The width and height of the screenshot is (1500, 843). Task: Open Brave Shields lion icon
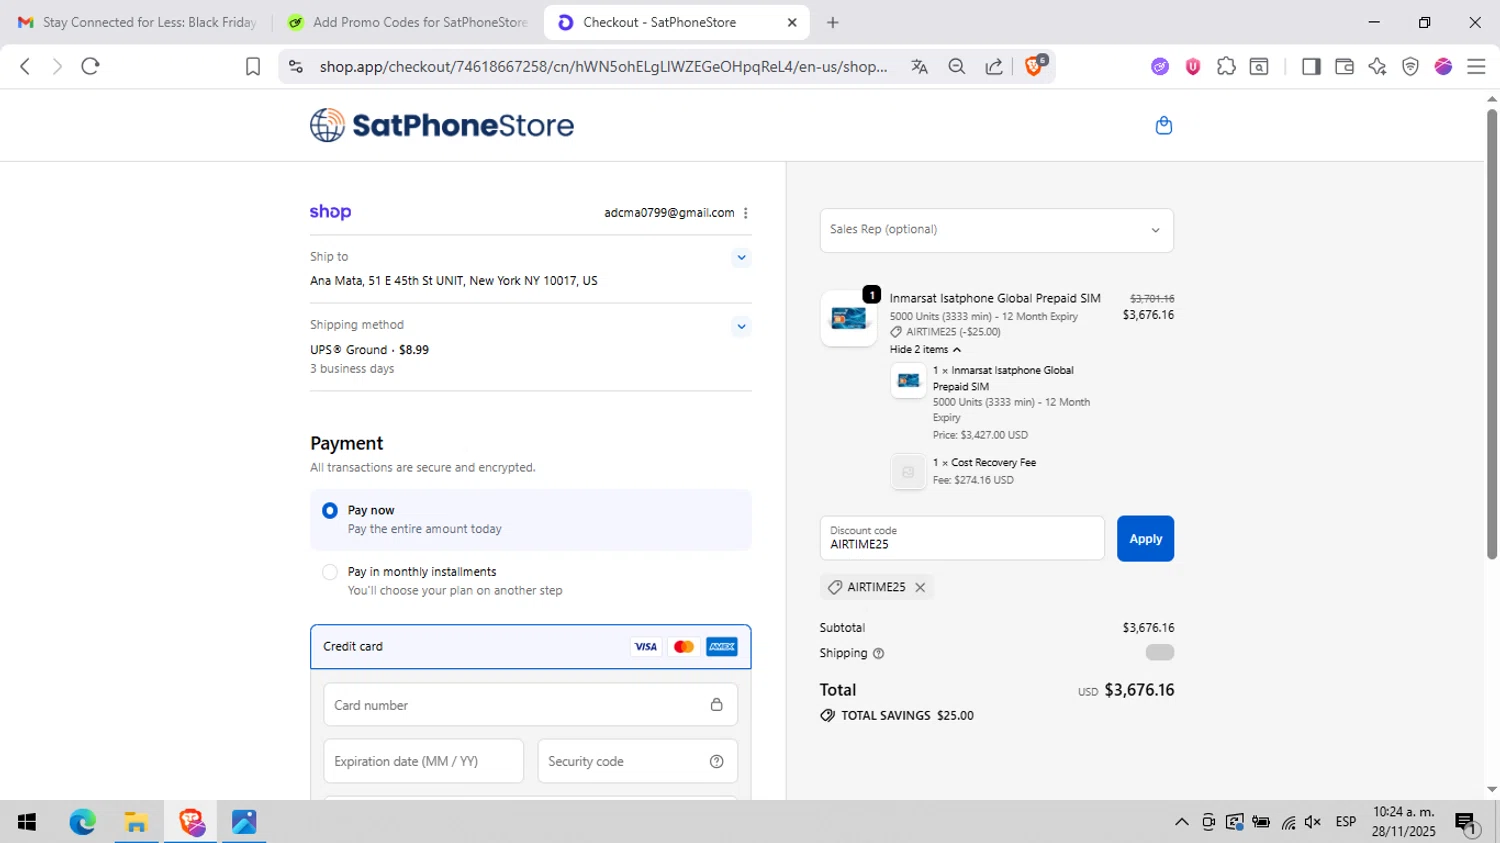pos(1035,66)
